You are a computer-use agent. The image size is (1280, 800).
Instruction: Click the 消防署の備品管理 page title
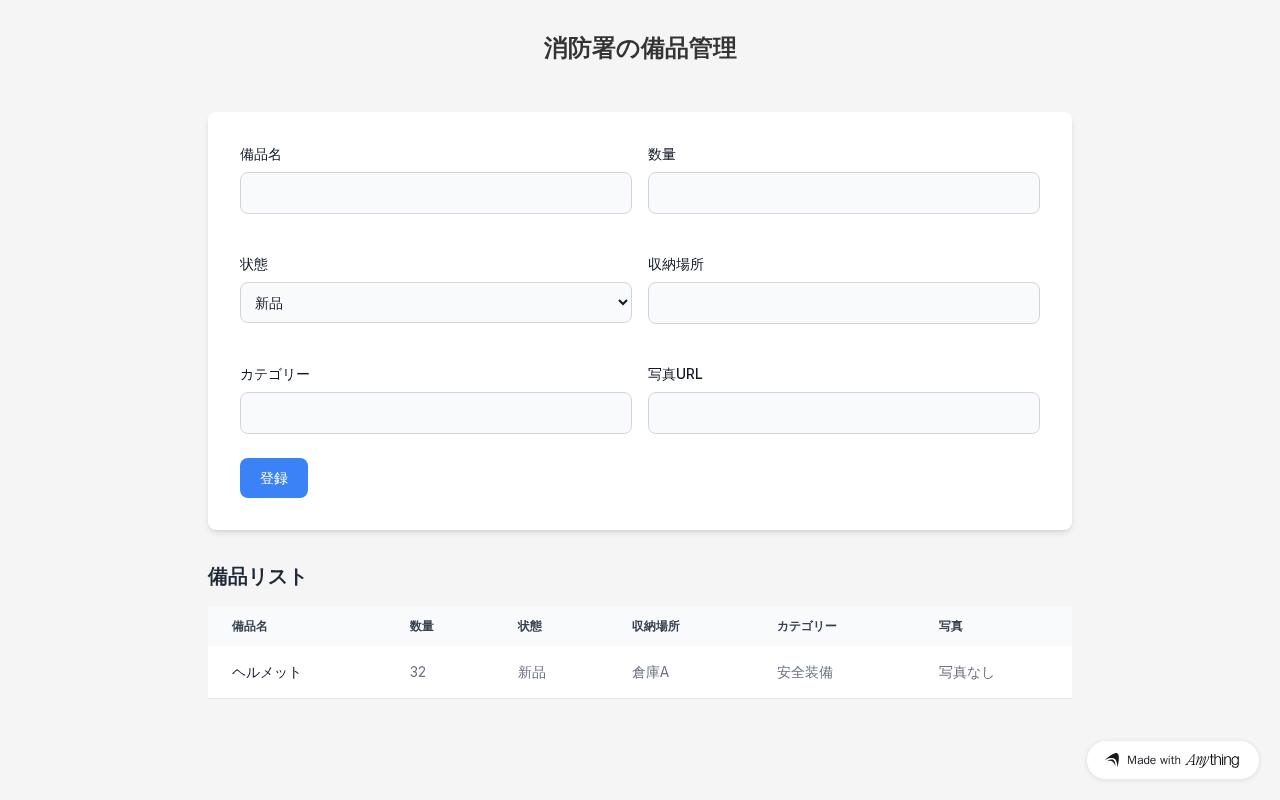point(640,48)
